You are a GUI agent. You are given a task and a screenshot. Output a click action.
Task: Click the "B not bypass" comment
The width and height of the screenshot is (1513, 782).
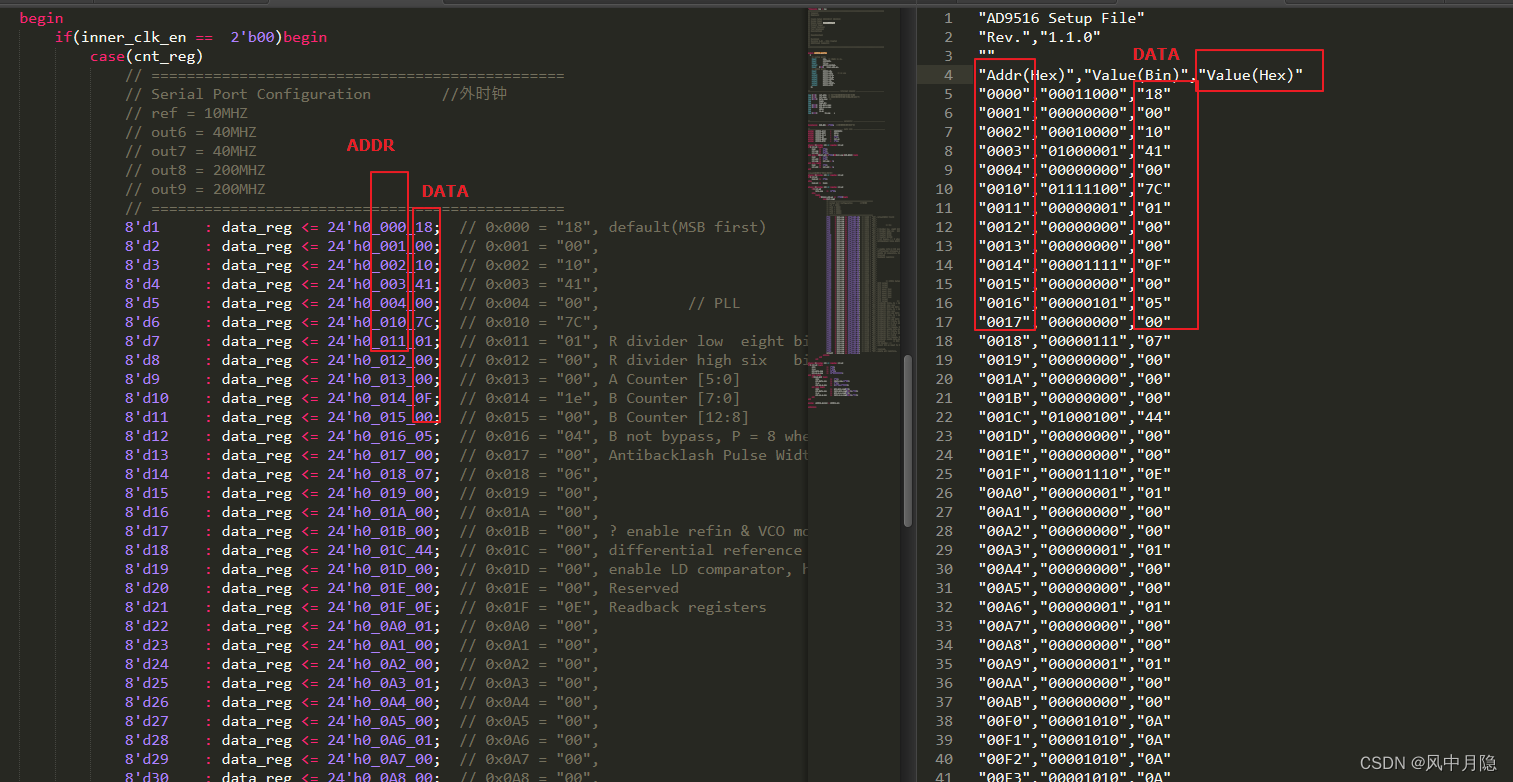661,436
